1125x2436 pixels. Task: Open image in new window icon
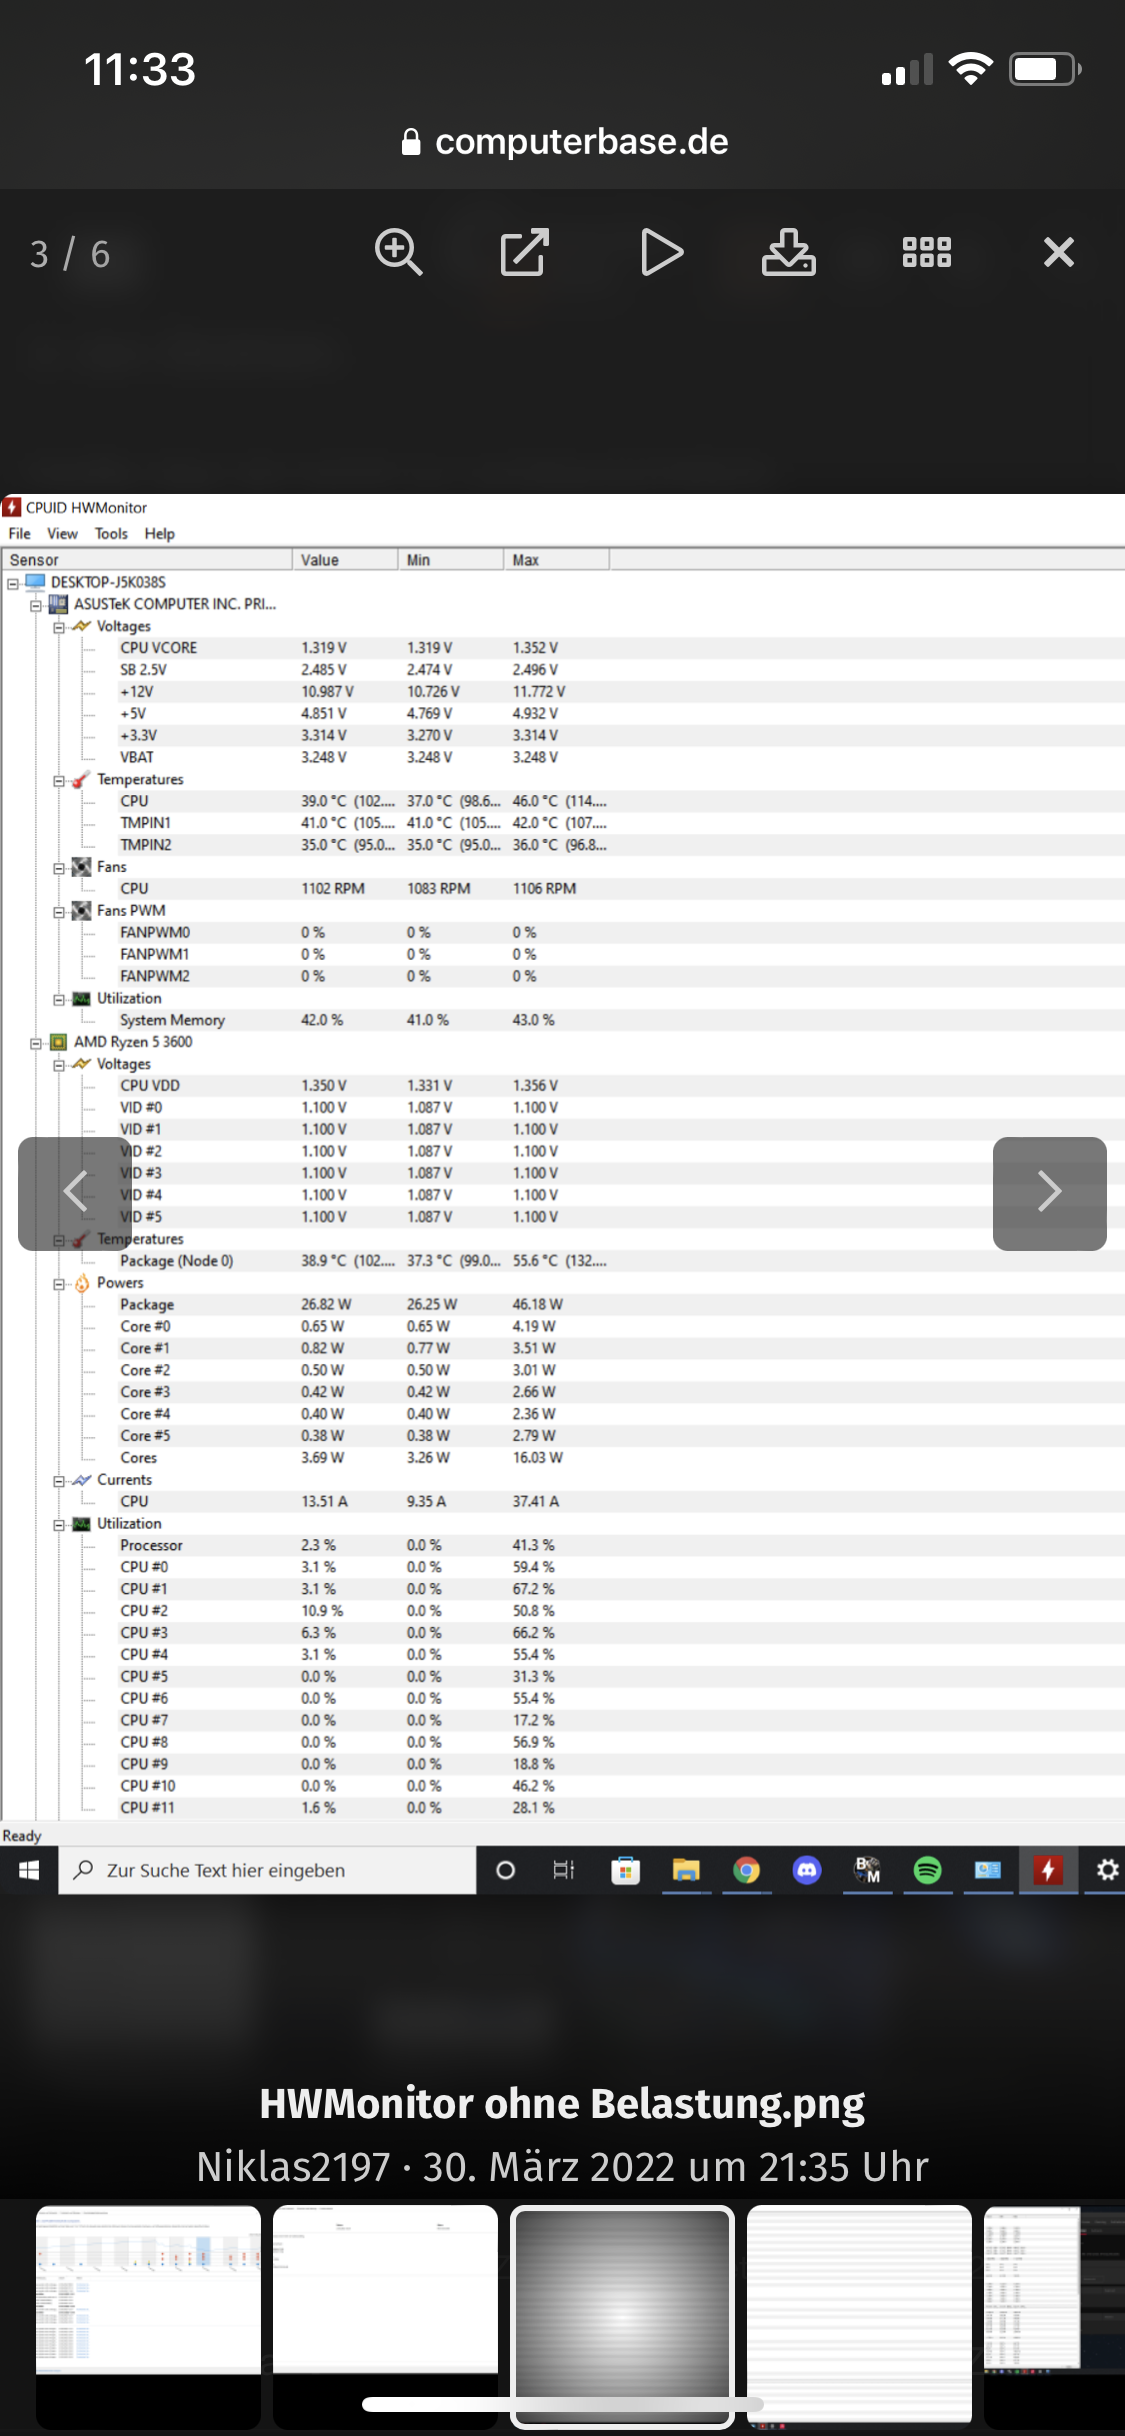pos(525,252)
